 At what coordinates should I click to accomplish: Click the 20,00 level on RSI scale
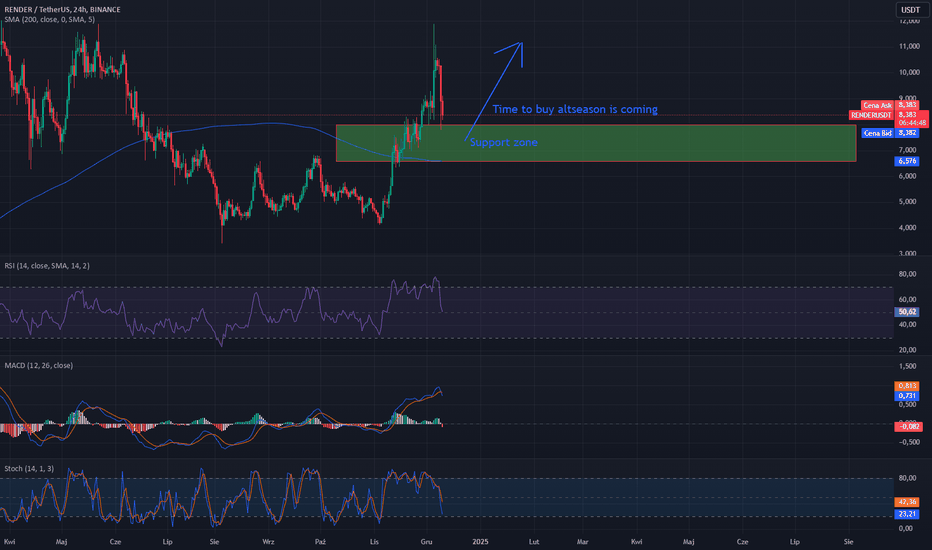(907, 350)
